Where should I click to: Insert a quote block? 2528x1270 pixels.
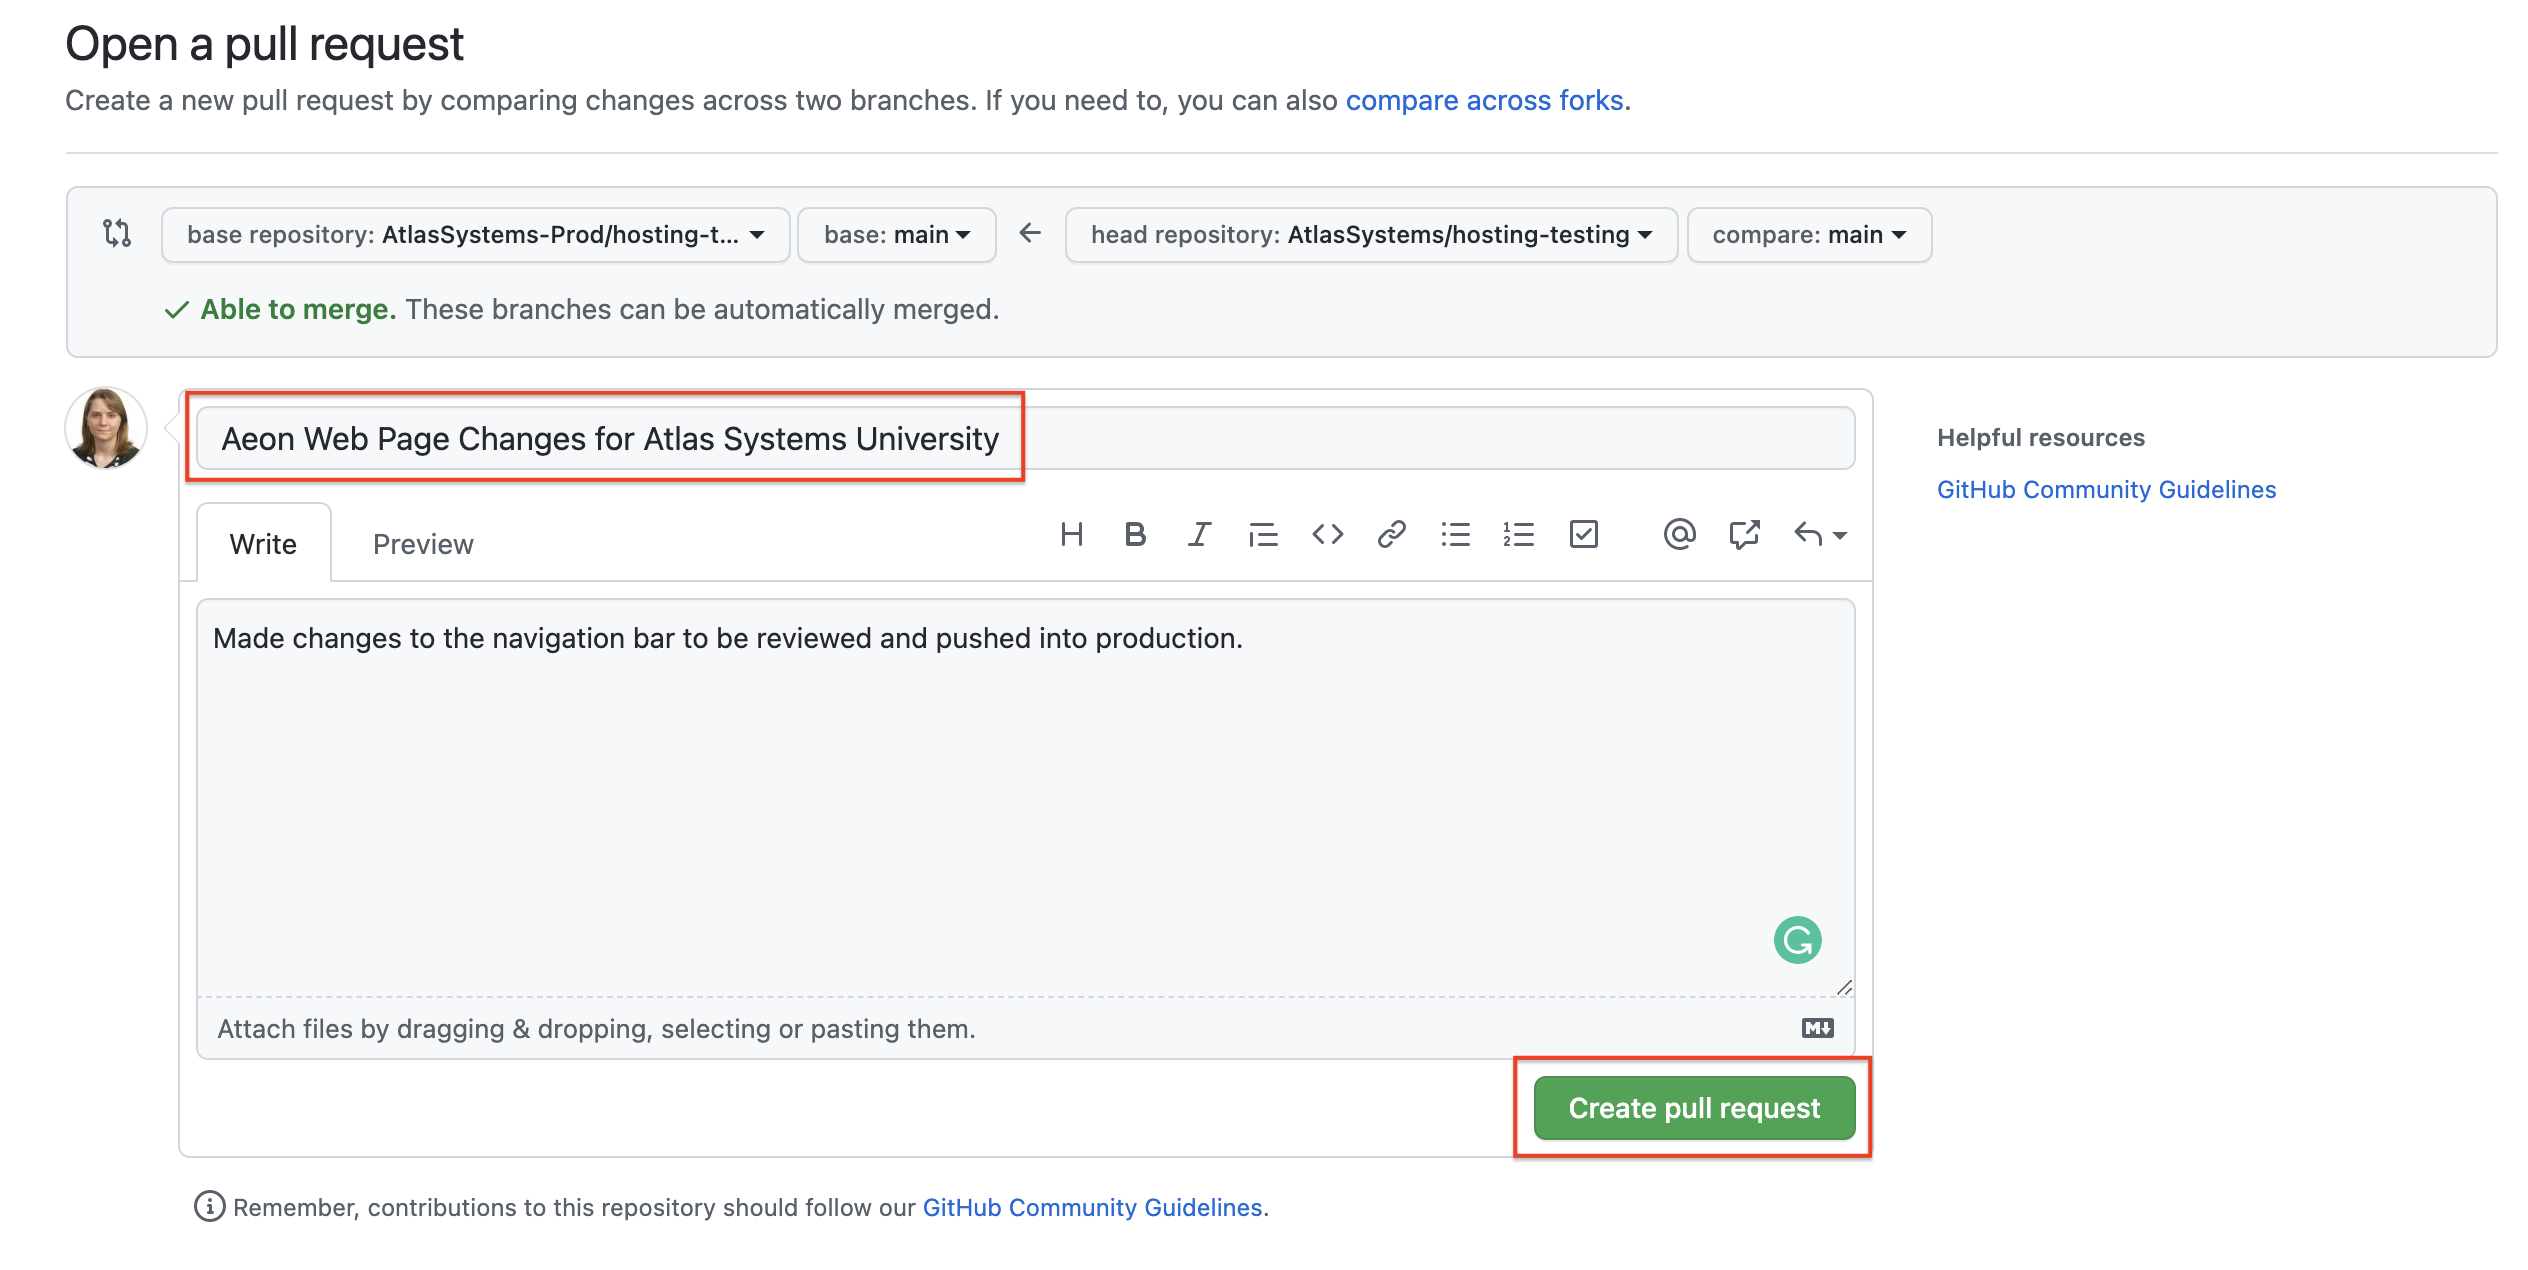pyautogui.click(x=1263, y=535)
